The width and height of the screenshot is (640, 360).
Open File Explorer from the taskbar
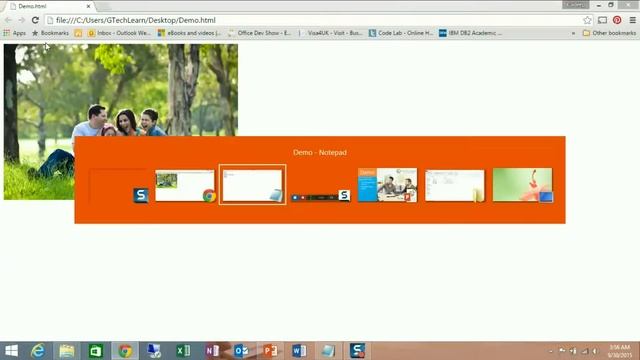point(67,351)
